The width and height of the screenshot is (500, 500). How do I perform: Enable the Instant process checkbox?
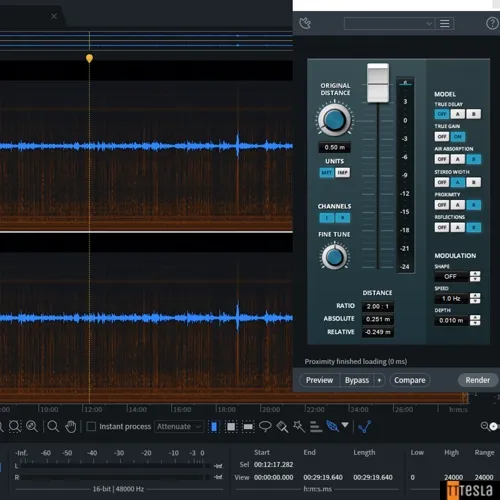click(x=91, y=426)
